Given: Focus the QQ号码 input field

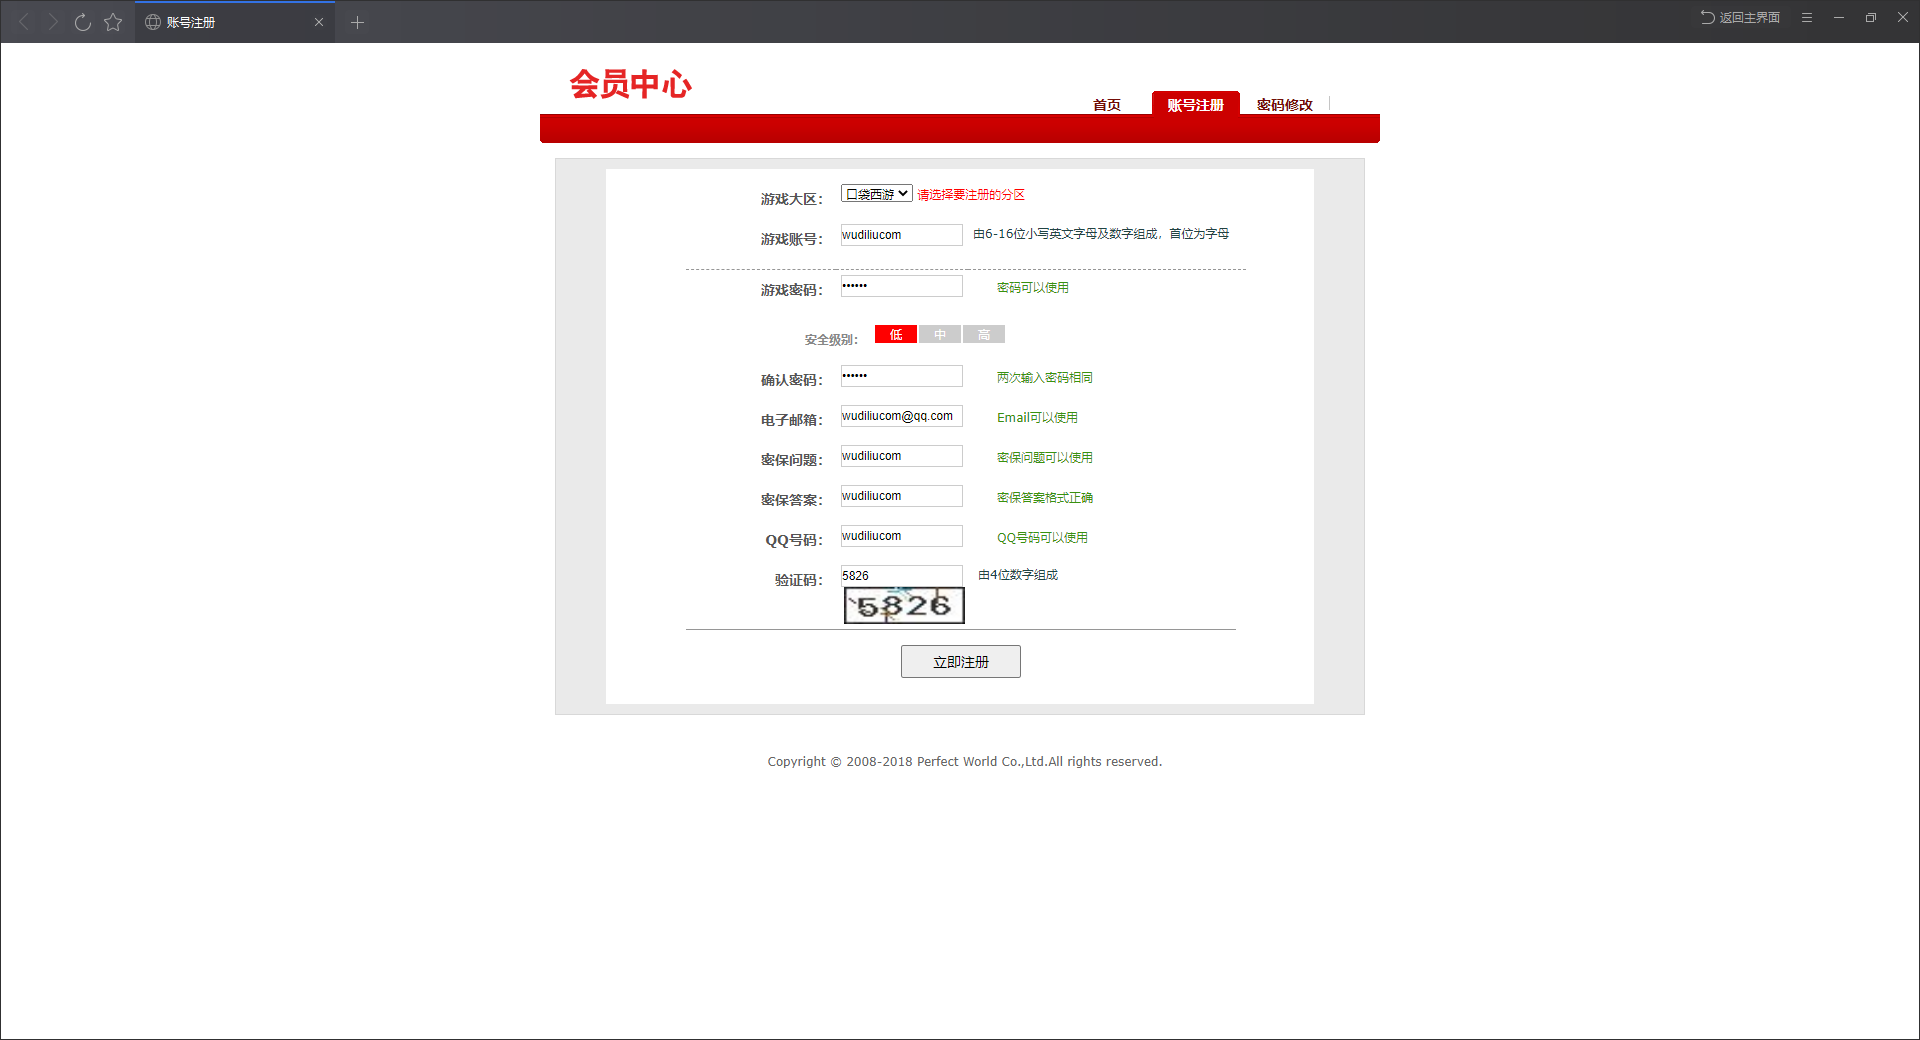Looking at the screenshot, I should click(901, 536).
